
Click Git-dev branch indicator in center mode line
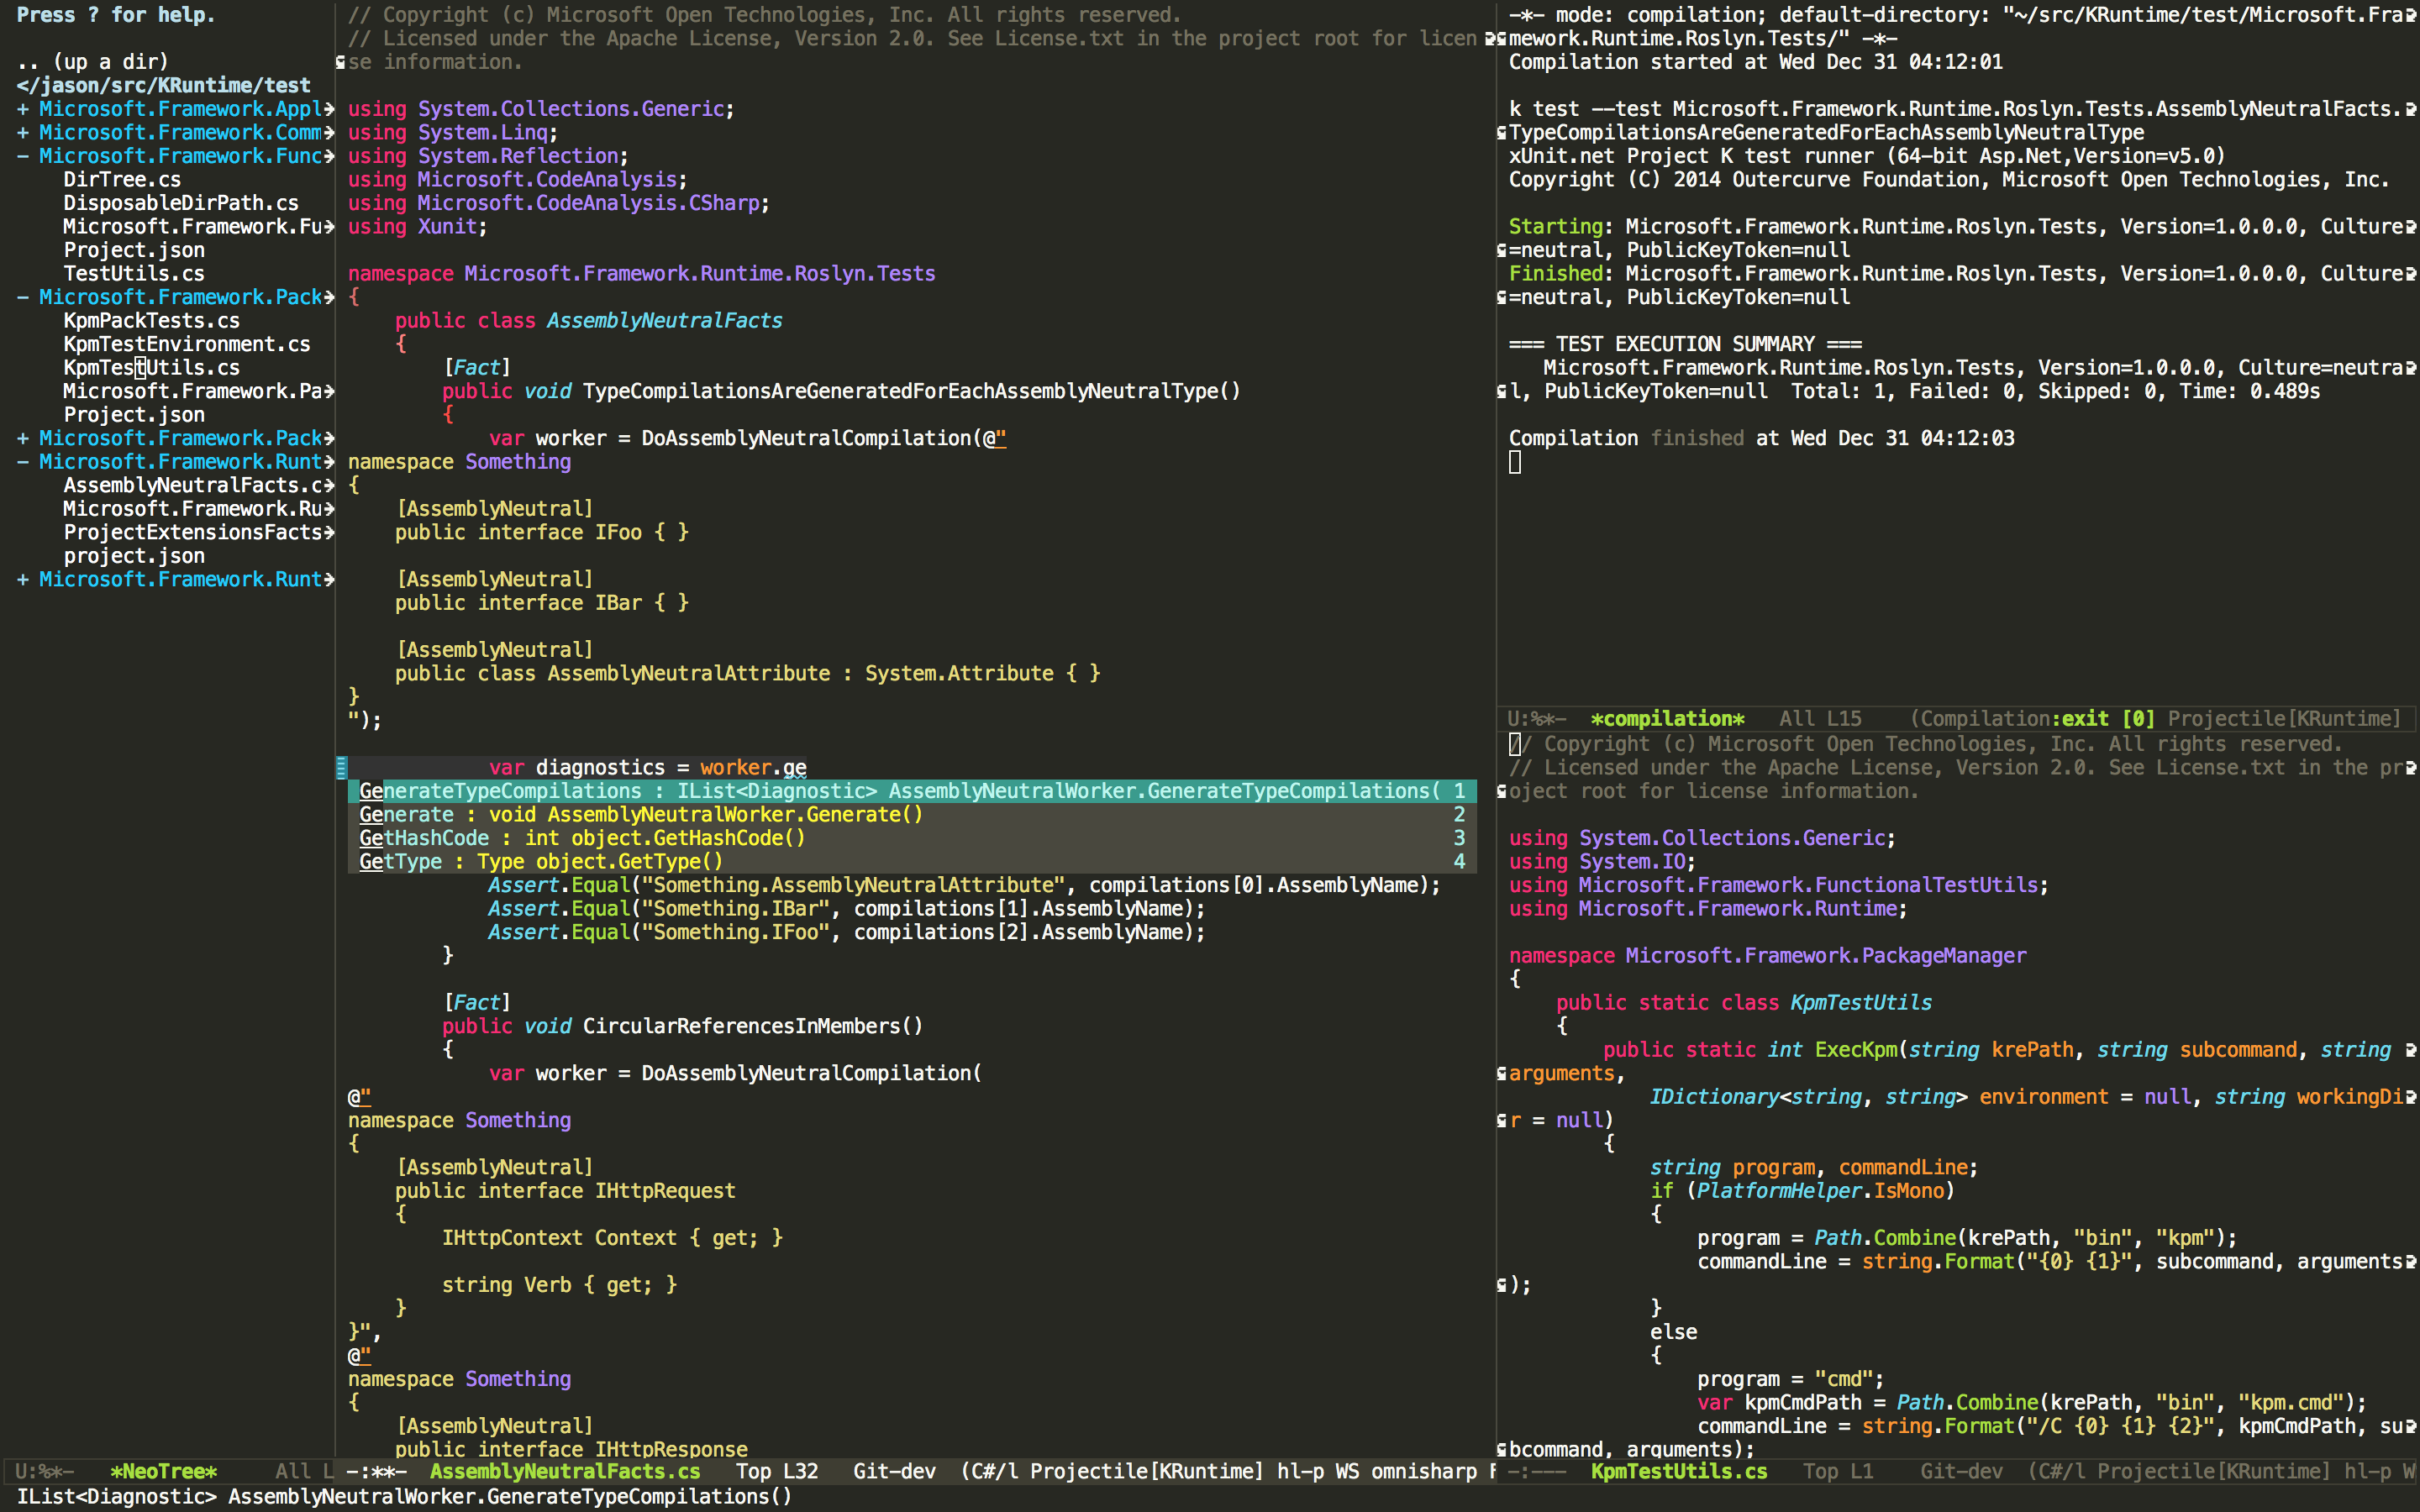(x=894, y=1471)
